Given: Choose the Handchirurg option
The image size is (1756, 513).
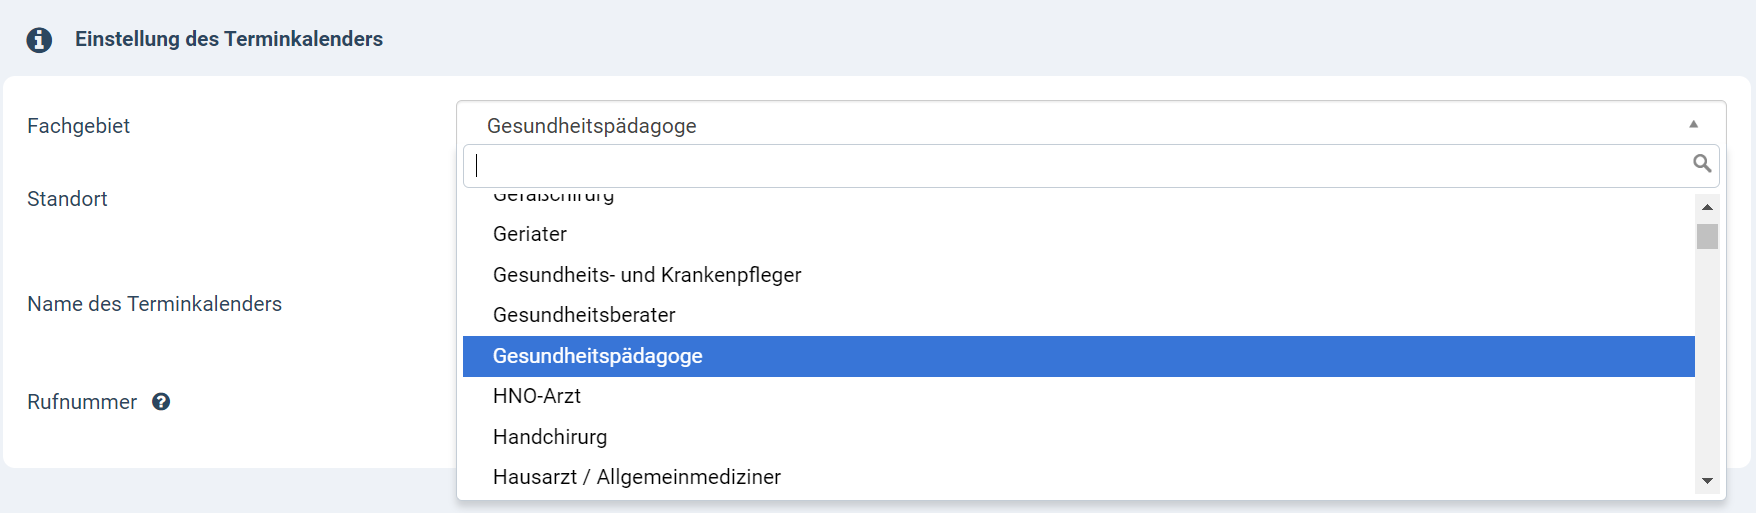Looking at the screenshot, I should tap(550, 437).
